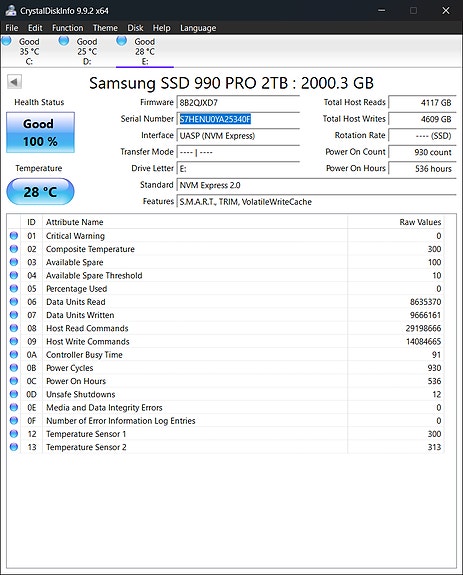This screenshot has width=463, height=575.
Task: Click the 28 °C temperature button
Action: coord(40,191)
